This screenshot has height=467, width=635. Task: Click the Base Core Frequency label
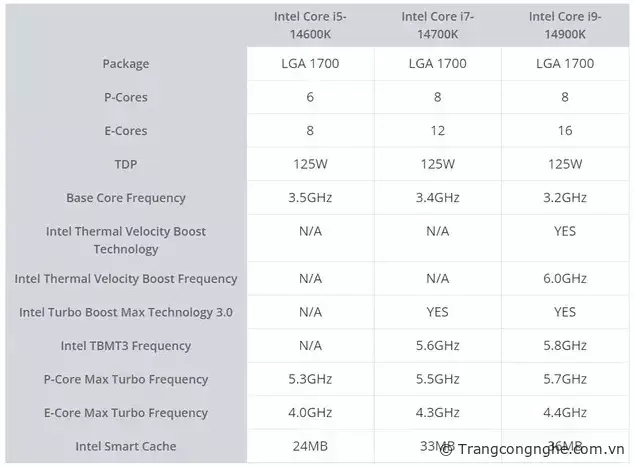(x=126, y=198)
